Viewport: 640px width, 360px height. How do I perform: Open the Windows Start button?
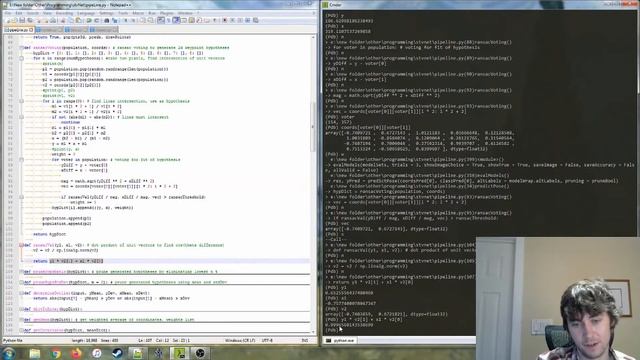pos(9,353)
